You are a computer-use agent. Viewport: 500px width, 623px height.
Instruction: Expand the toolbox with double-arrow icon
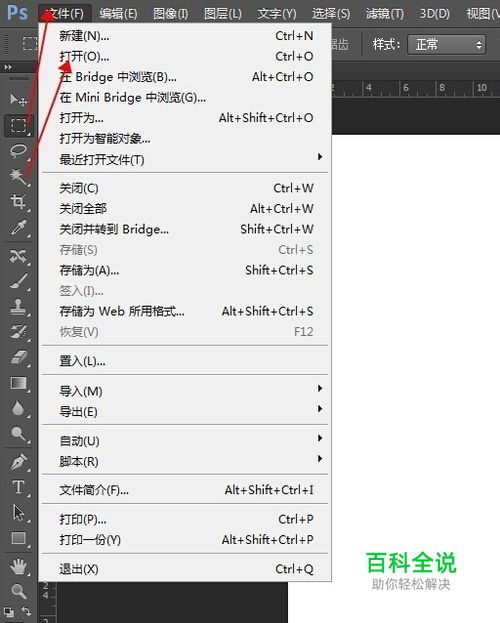pyautogui.click(x=8, y=67)
